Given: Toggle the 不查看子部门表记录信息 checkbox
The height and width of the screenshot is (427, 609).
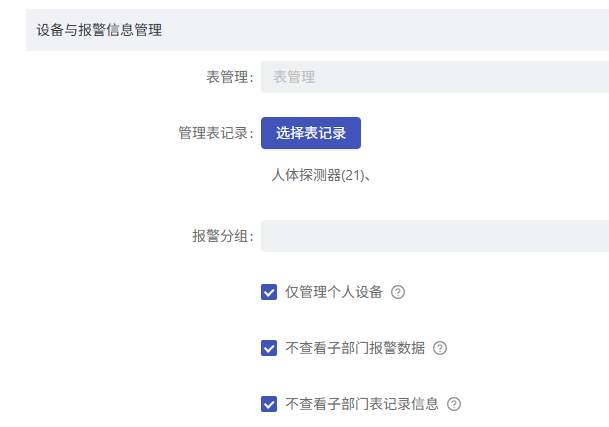Looking at the screenshot, I should [x=269, y=404].
